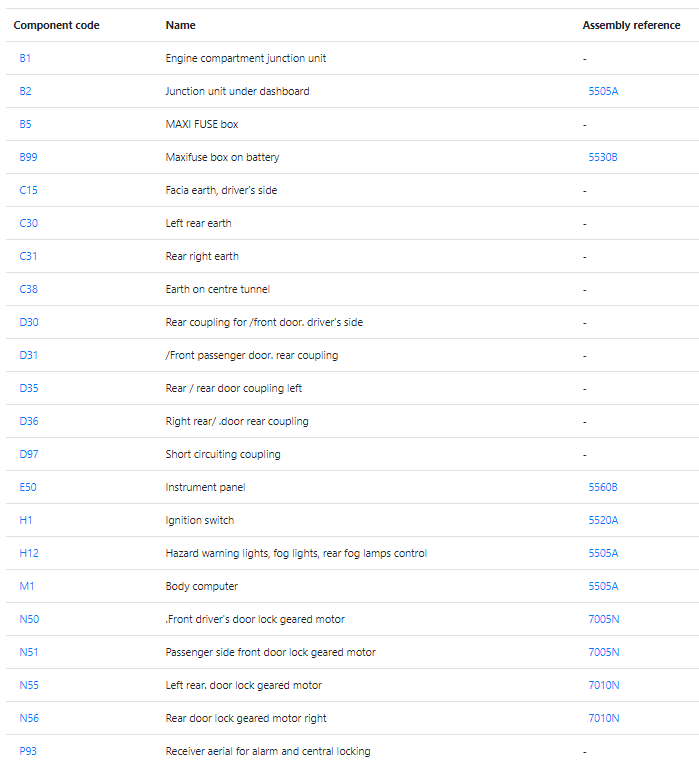Open assembly reference 5560B

[x=603, y=487]
